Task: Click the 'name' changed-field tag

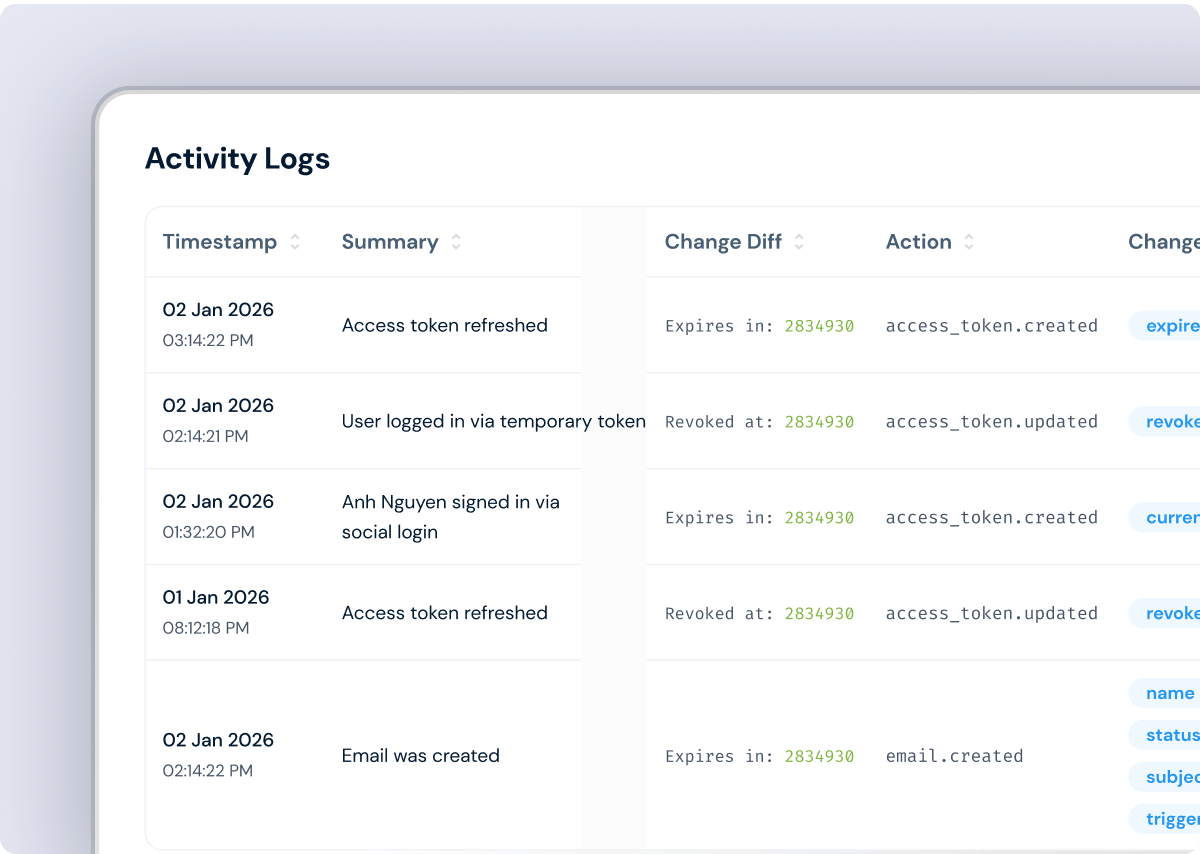Action: [1166, 693]
